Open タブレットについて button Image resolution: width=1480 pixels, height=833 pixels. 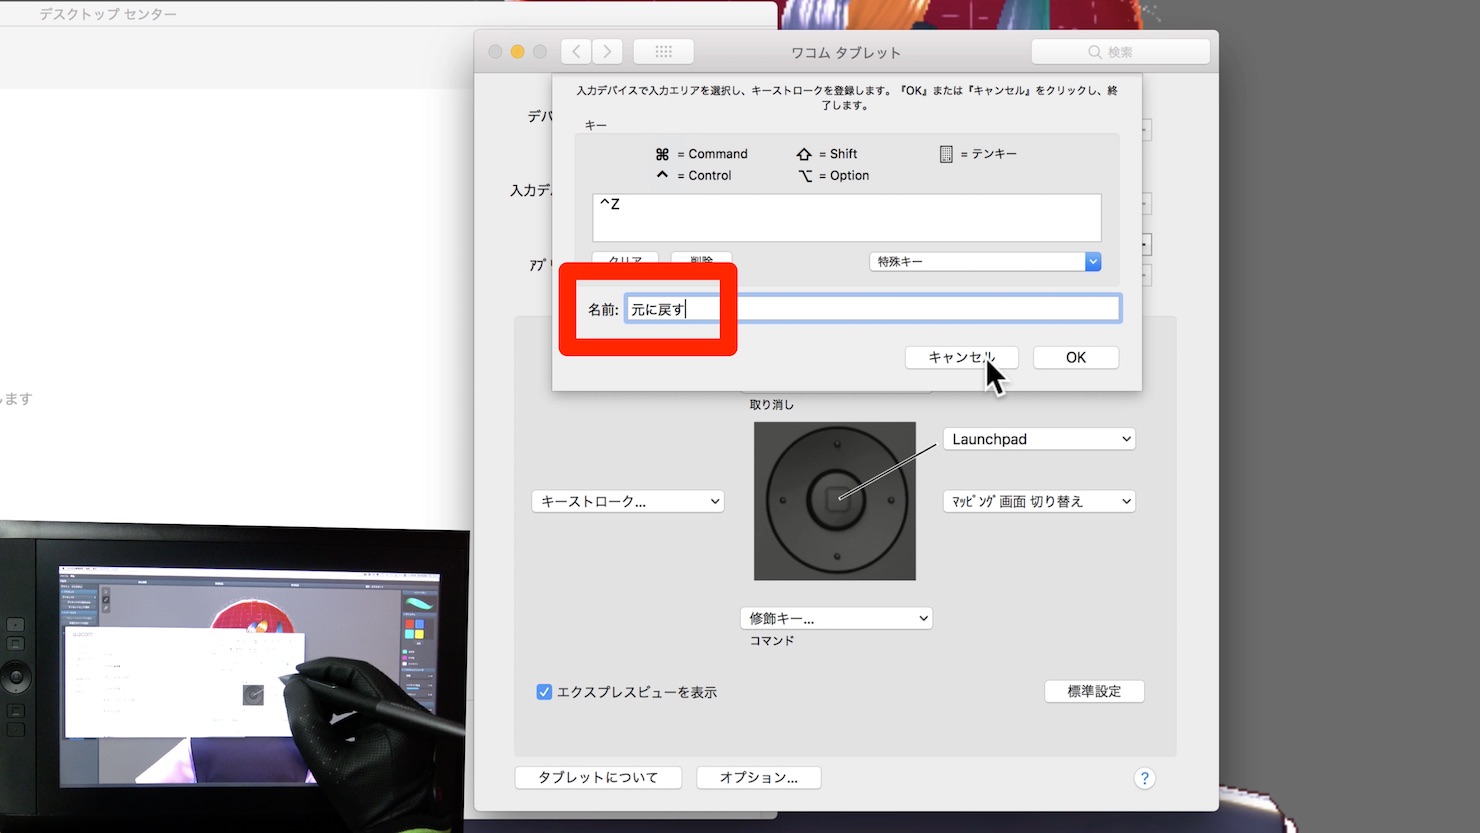click(x=598, y=777)
